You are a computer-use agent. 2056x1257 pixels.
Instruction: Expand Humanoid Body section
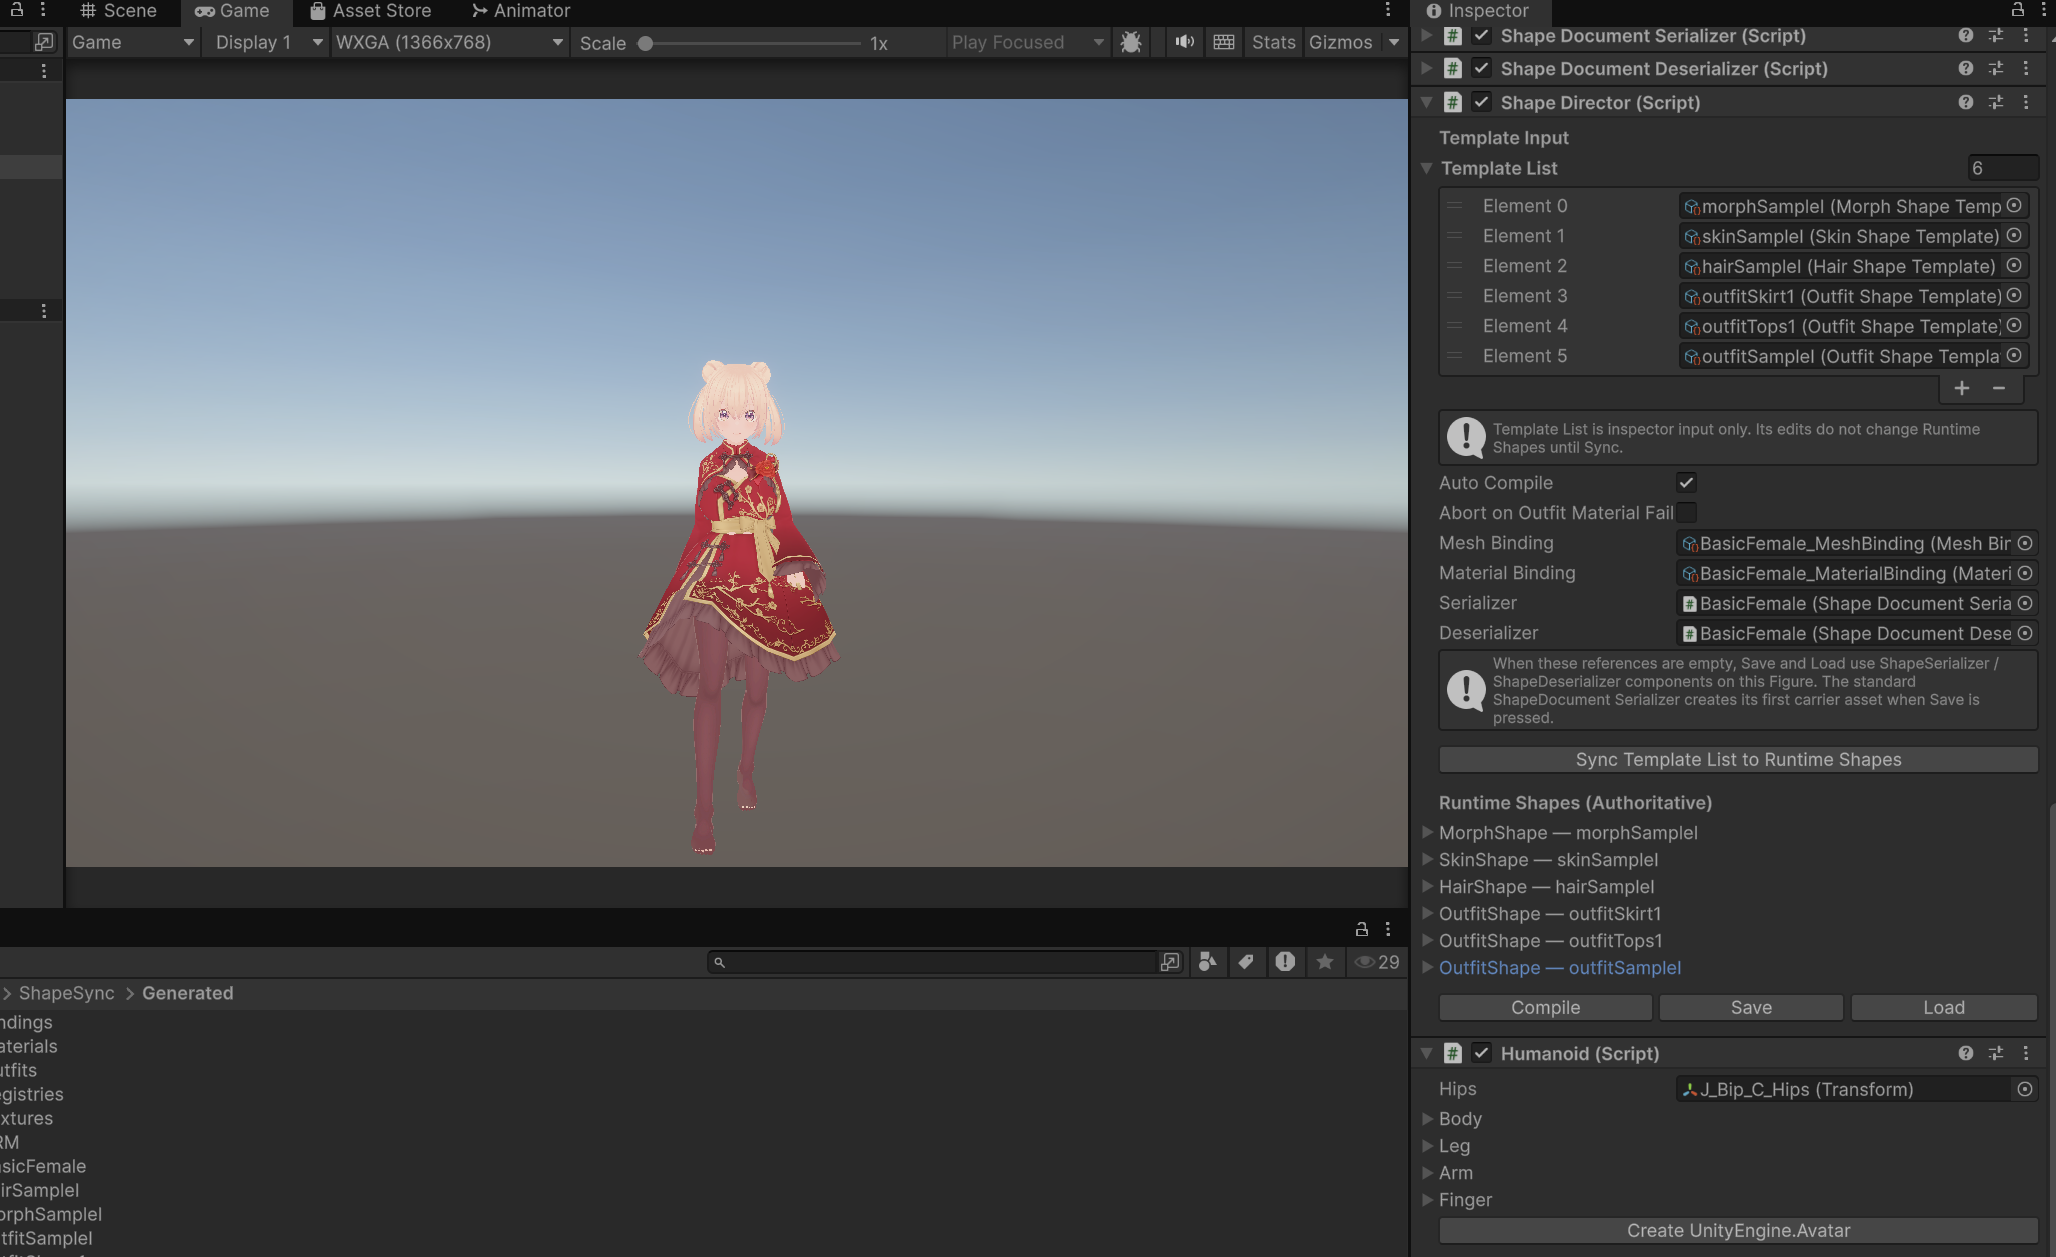click(1428, 1118)
